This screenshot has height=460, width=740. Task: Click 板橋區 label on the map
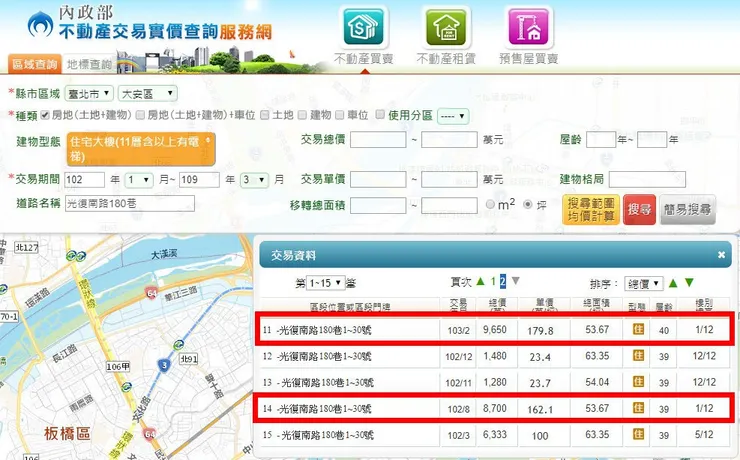tap(67, 434)
